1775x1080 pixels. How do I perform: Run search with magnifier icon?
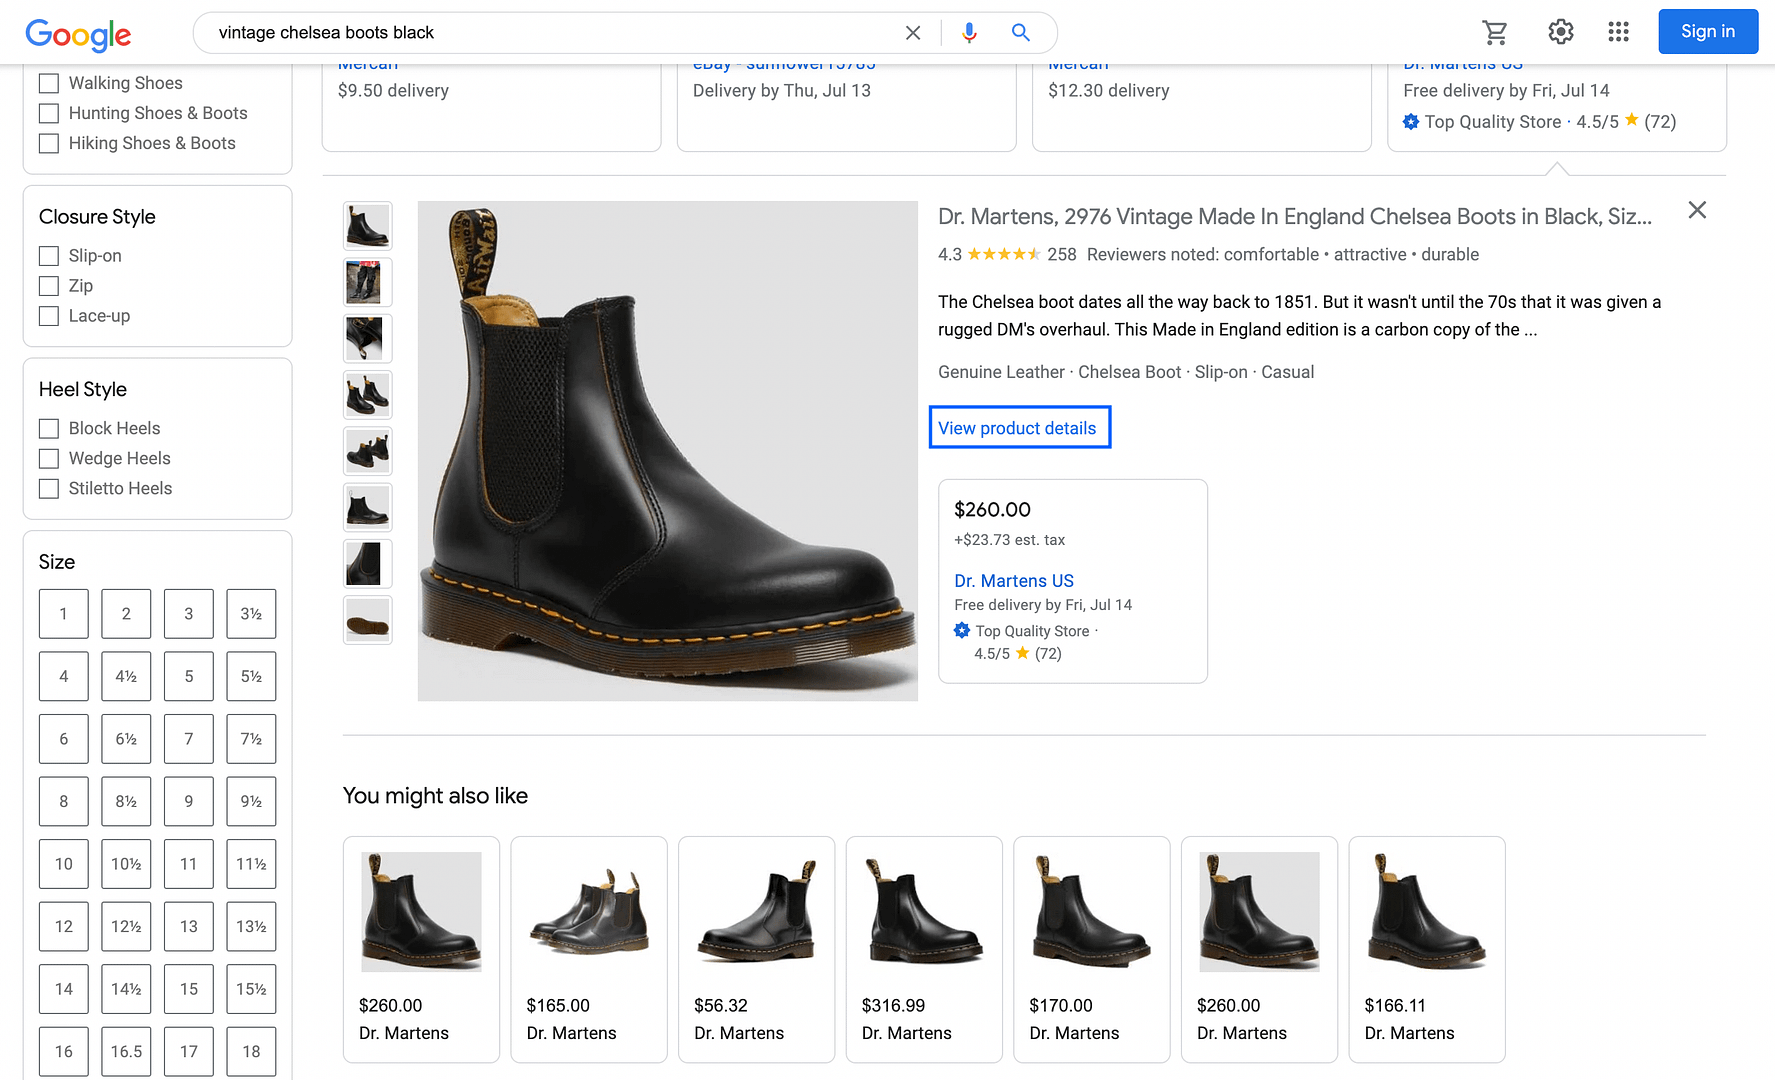[x=1020, y=33]
